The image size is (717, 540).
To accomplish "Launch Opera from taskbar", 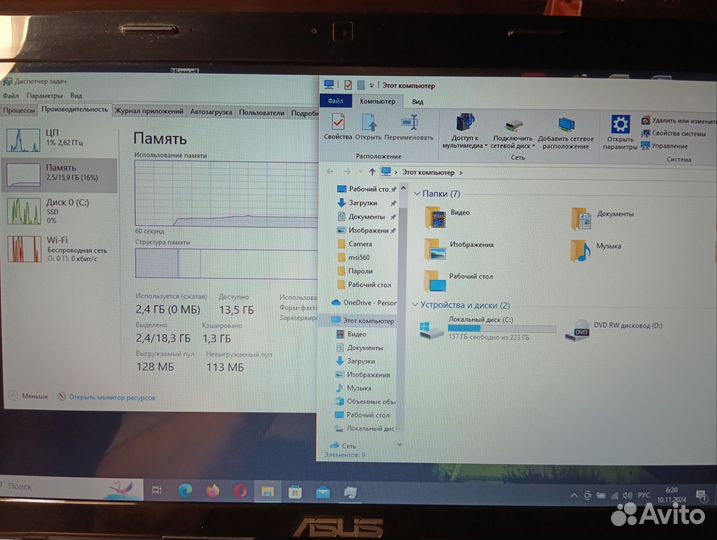I will pyautogui.click(x=241, y=492).
